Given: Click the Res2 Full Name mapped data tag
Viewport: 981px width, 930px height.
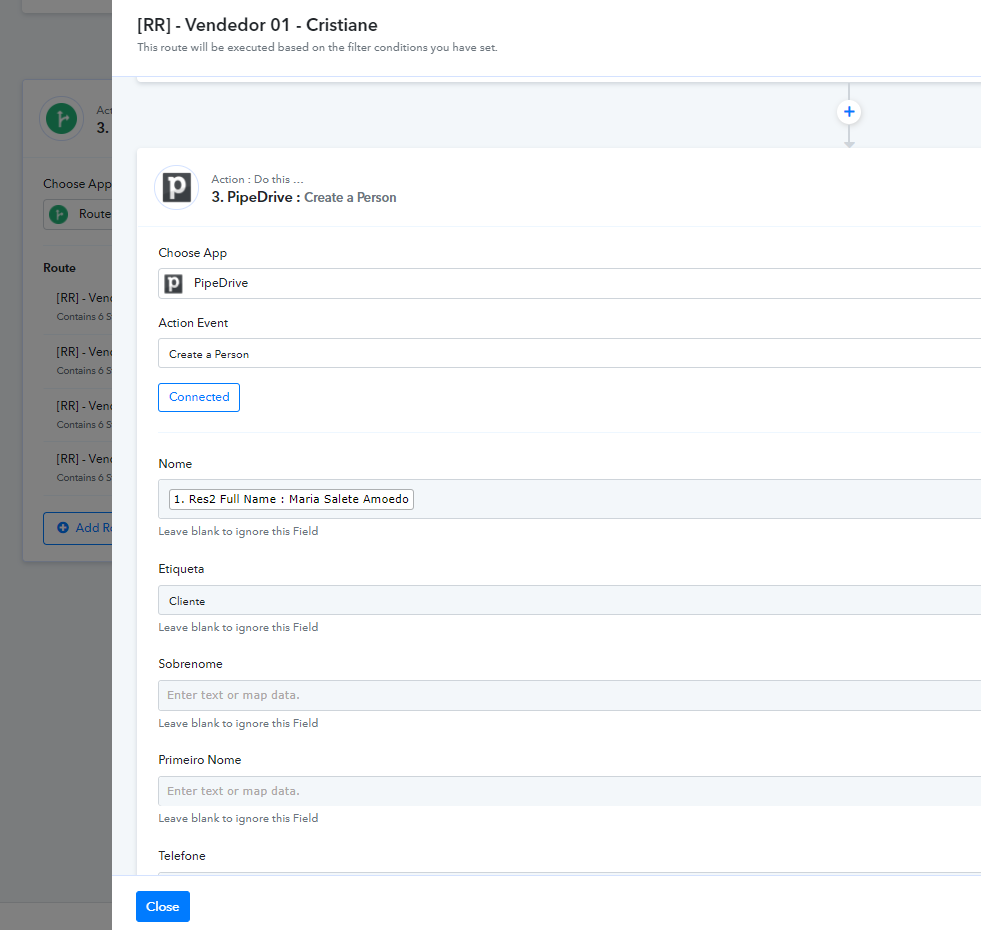Looking at the screenshot, I should click(291, 499).
